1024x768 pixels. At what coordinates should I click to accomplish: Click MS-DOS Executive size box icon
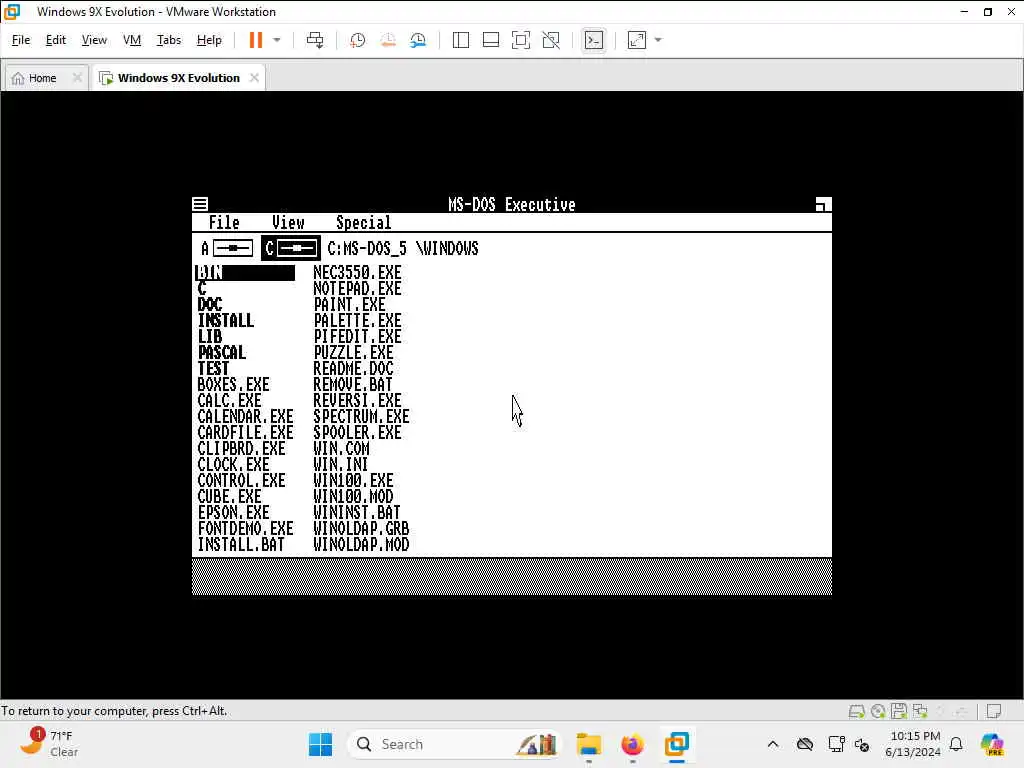[x=824, y=204]
